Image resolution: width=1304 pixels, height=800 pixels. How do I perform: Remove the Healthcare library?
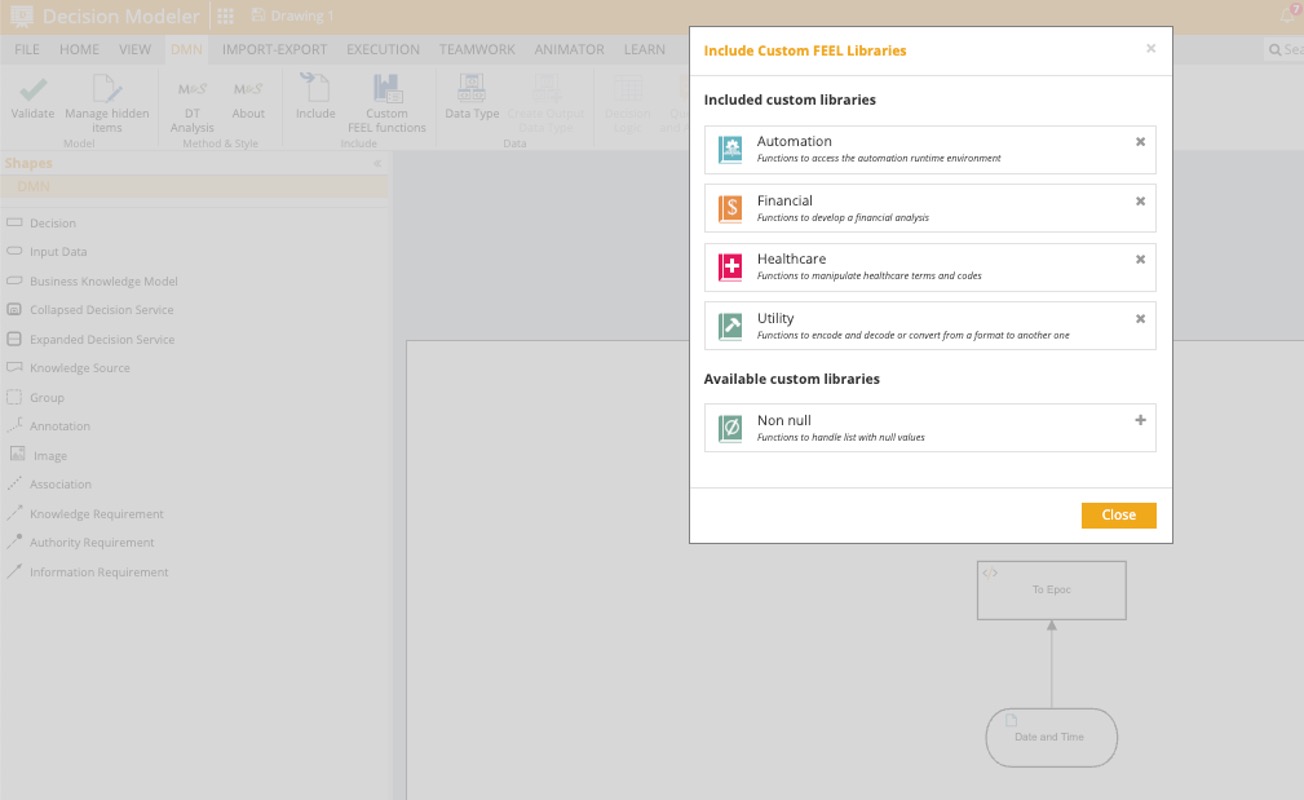tap(1140, 259)
